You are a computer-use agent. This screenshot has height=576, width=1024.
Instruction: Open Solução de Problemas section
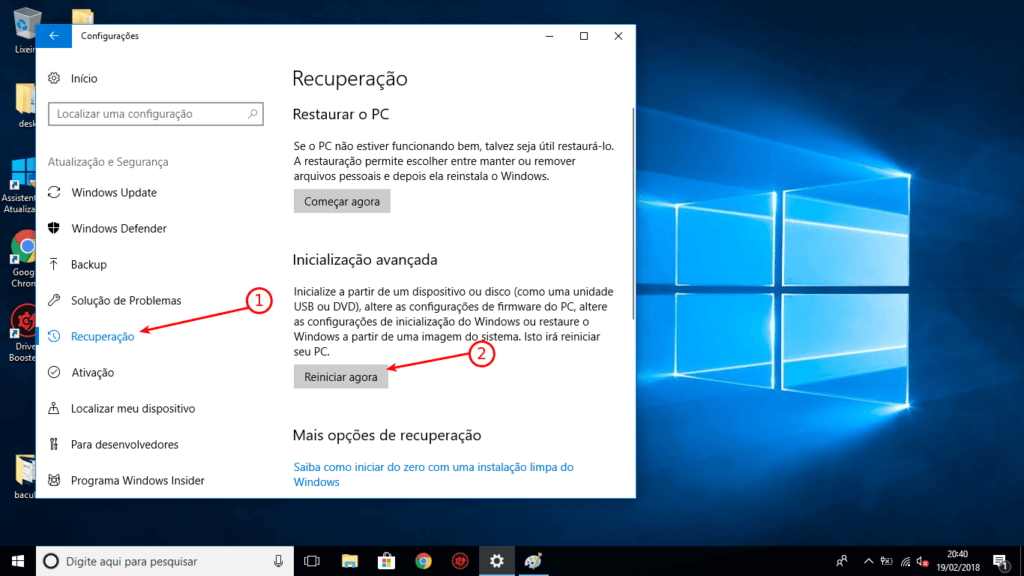[125, 300]
